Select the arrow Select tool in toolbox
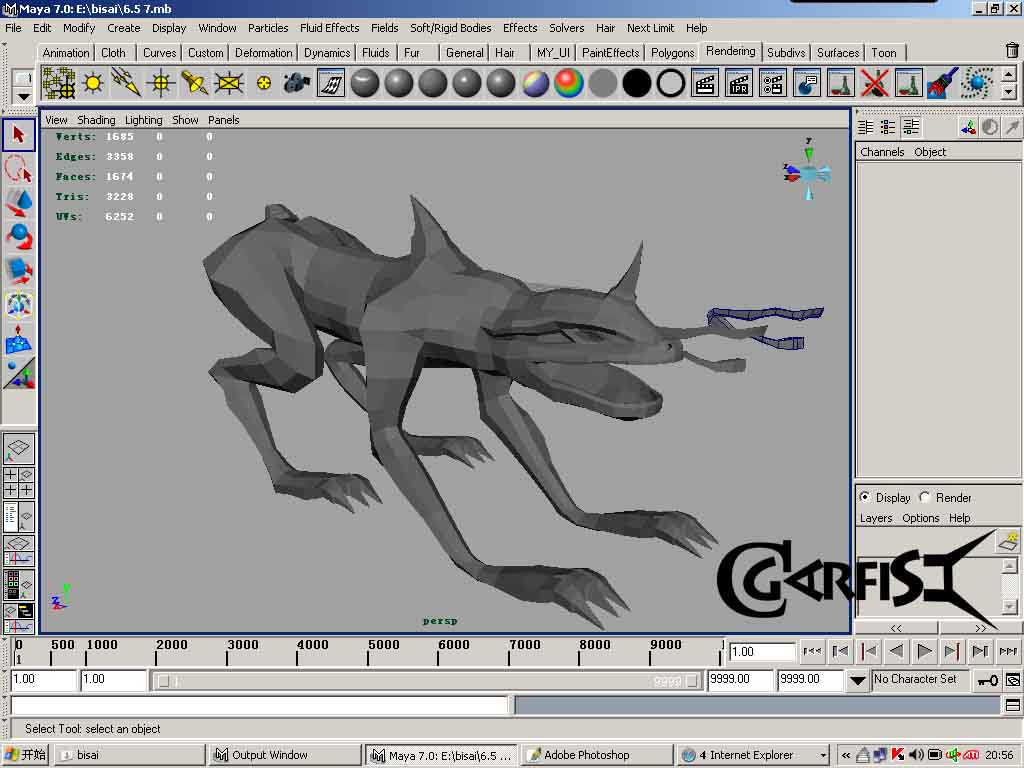1024x768 pixels. click(x=18, y=135)
